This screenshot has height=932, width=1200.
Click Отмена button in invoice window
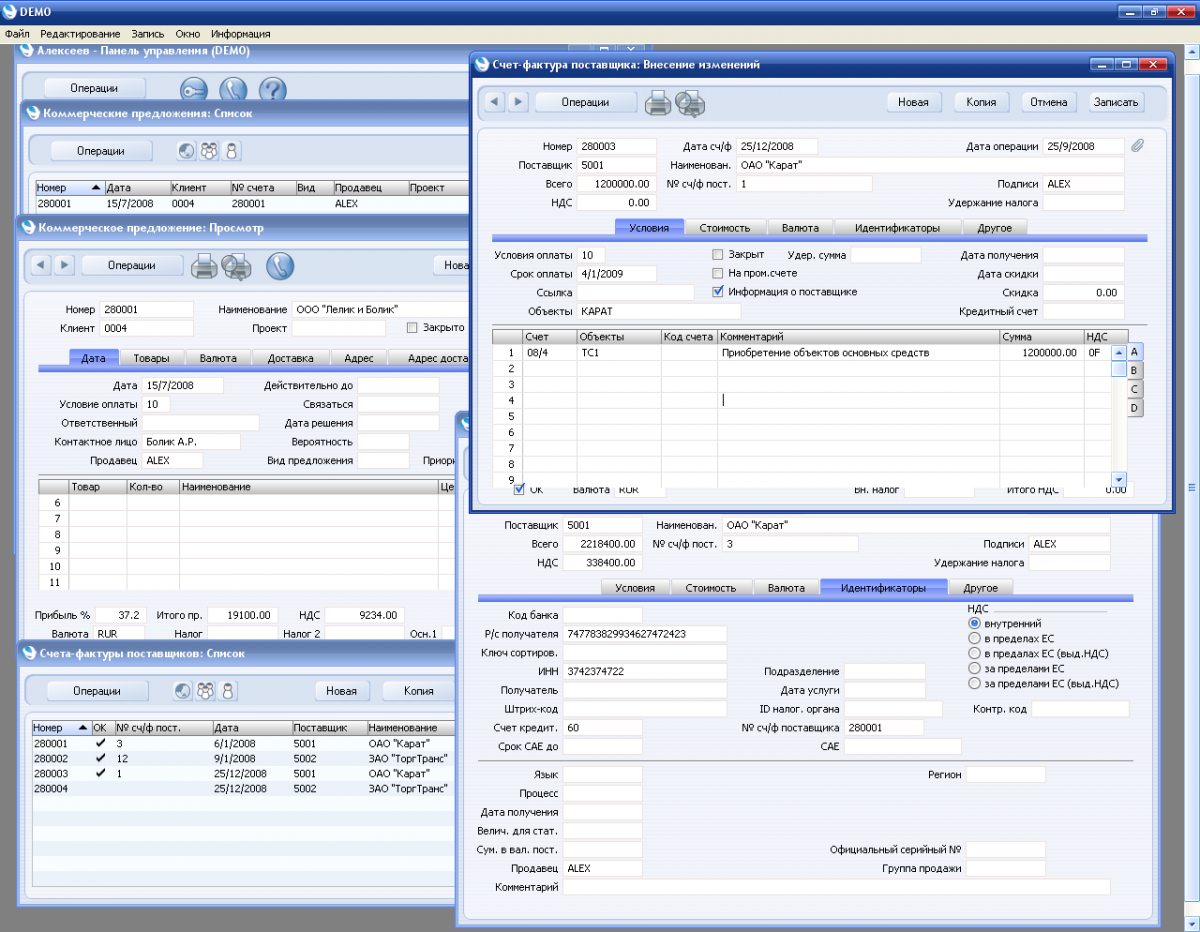[1049, 102]
